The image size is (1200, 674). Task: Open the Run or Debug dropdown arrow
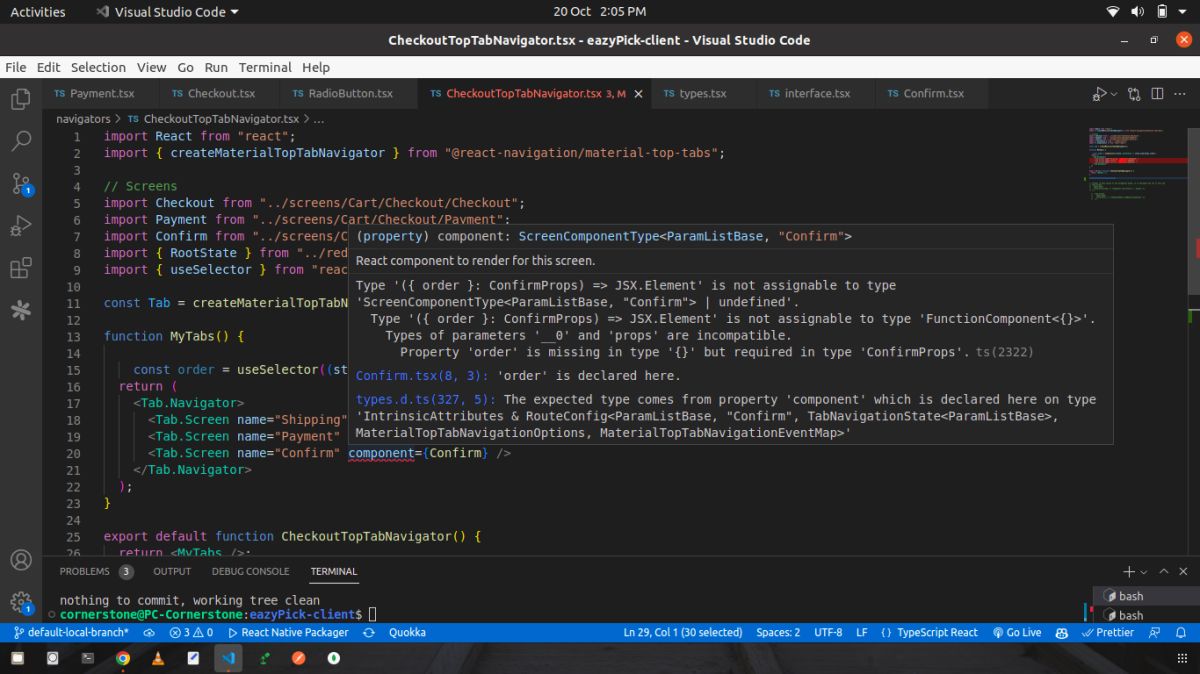[1113, 94]
